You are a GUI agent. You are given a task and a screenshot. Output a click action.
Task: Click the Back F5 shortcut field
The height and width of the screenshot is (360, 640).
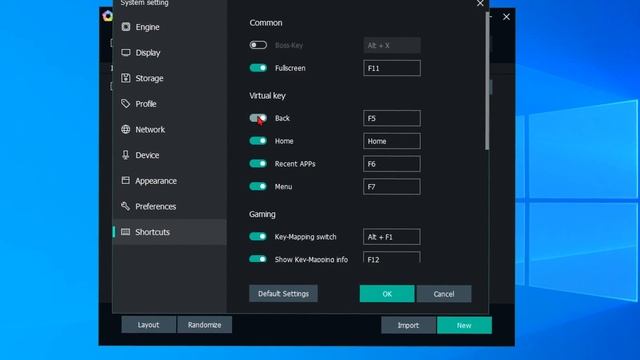[x=392, y=118]
